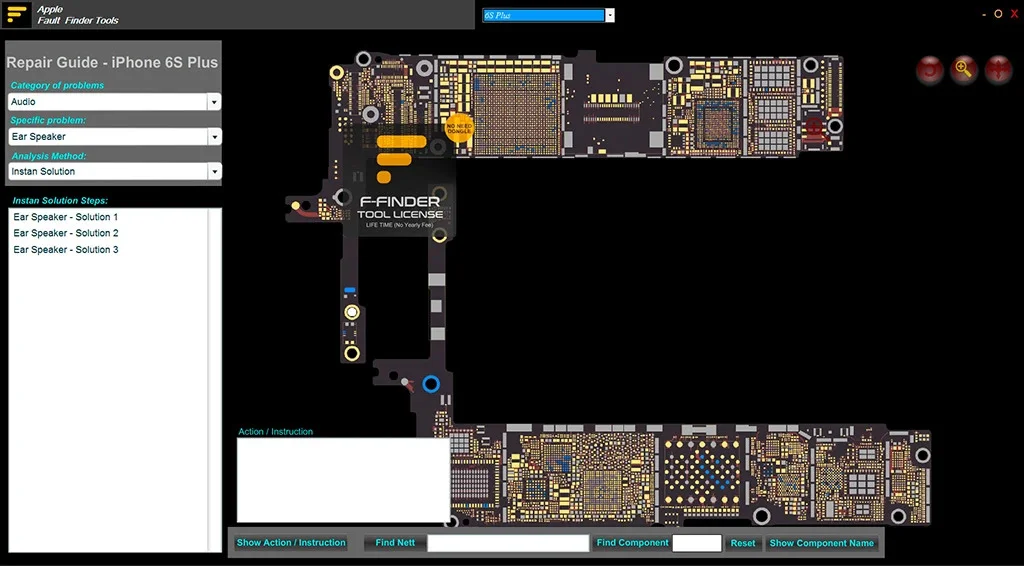Open the 6S Plus model dropdown
This screenshot has height=566, width=1024.
click(x=610, y=15)
